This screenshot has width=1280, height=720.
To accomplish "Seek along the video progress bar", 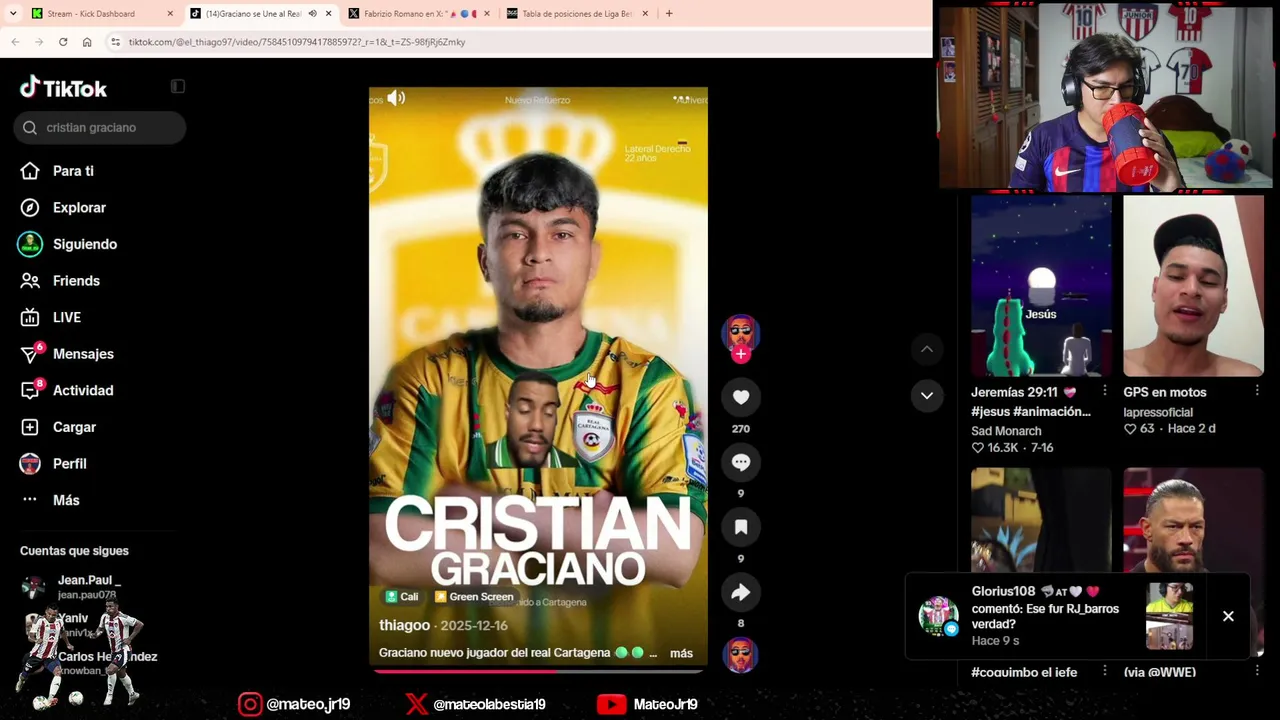I will point(538,671).
